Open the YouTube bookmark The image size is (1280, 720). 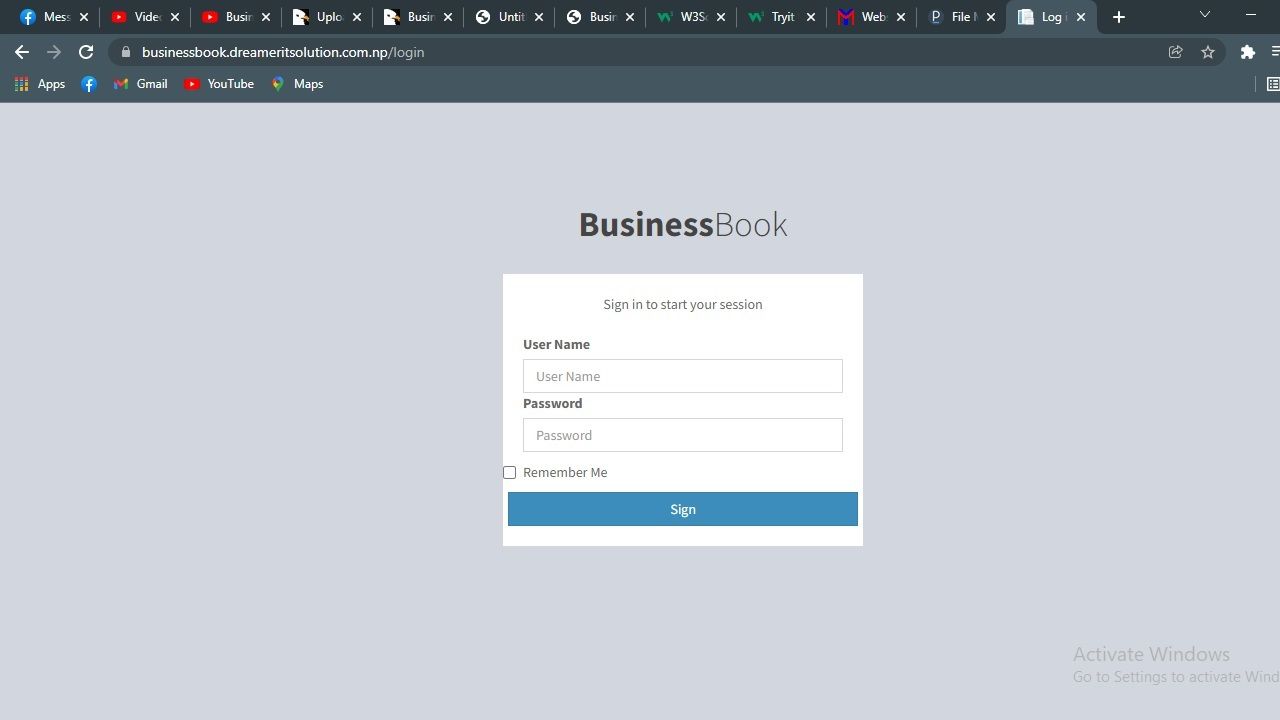tap(219, 84)
